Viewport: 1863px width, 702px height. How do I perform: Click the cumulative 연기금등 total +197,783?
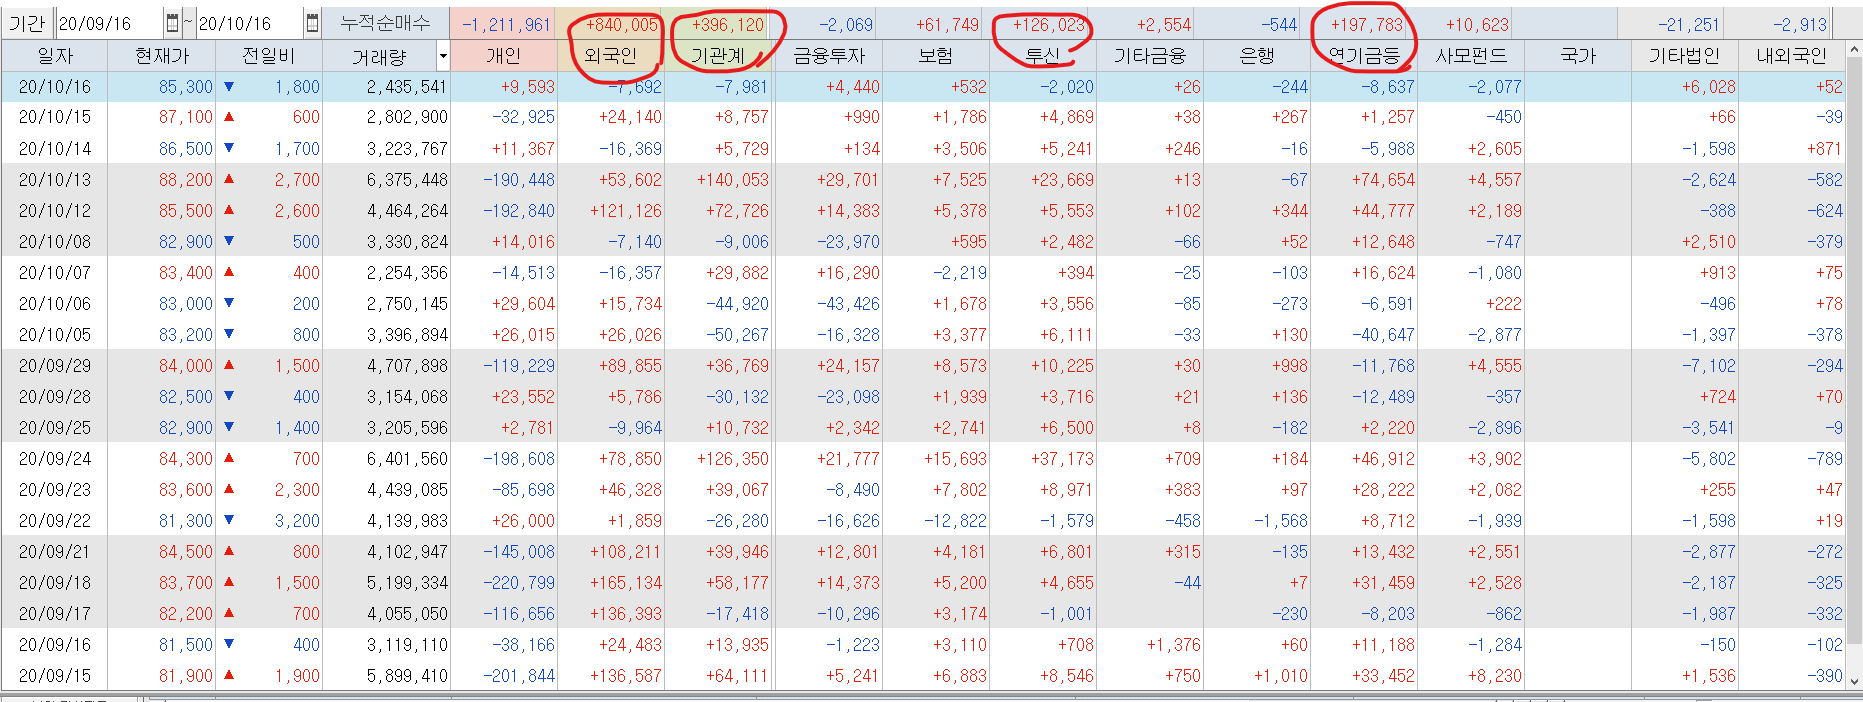(1367, 25)
